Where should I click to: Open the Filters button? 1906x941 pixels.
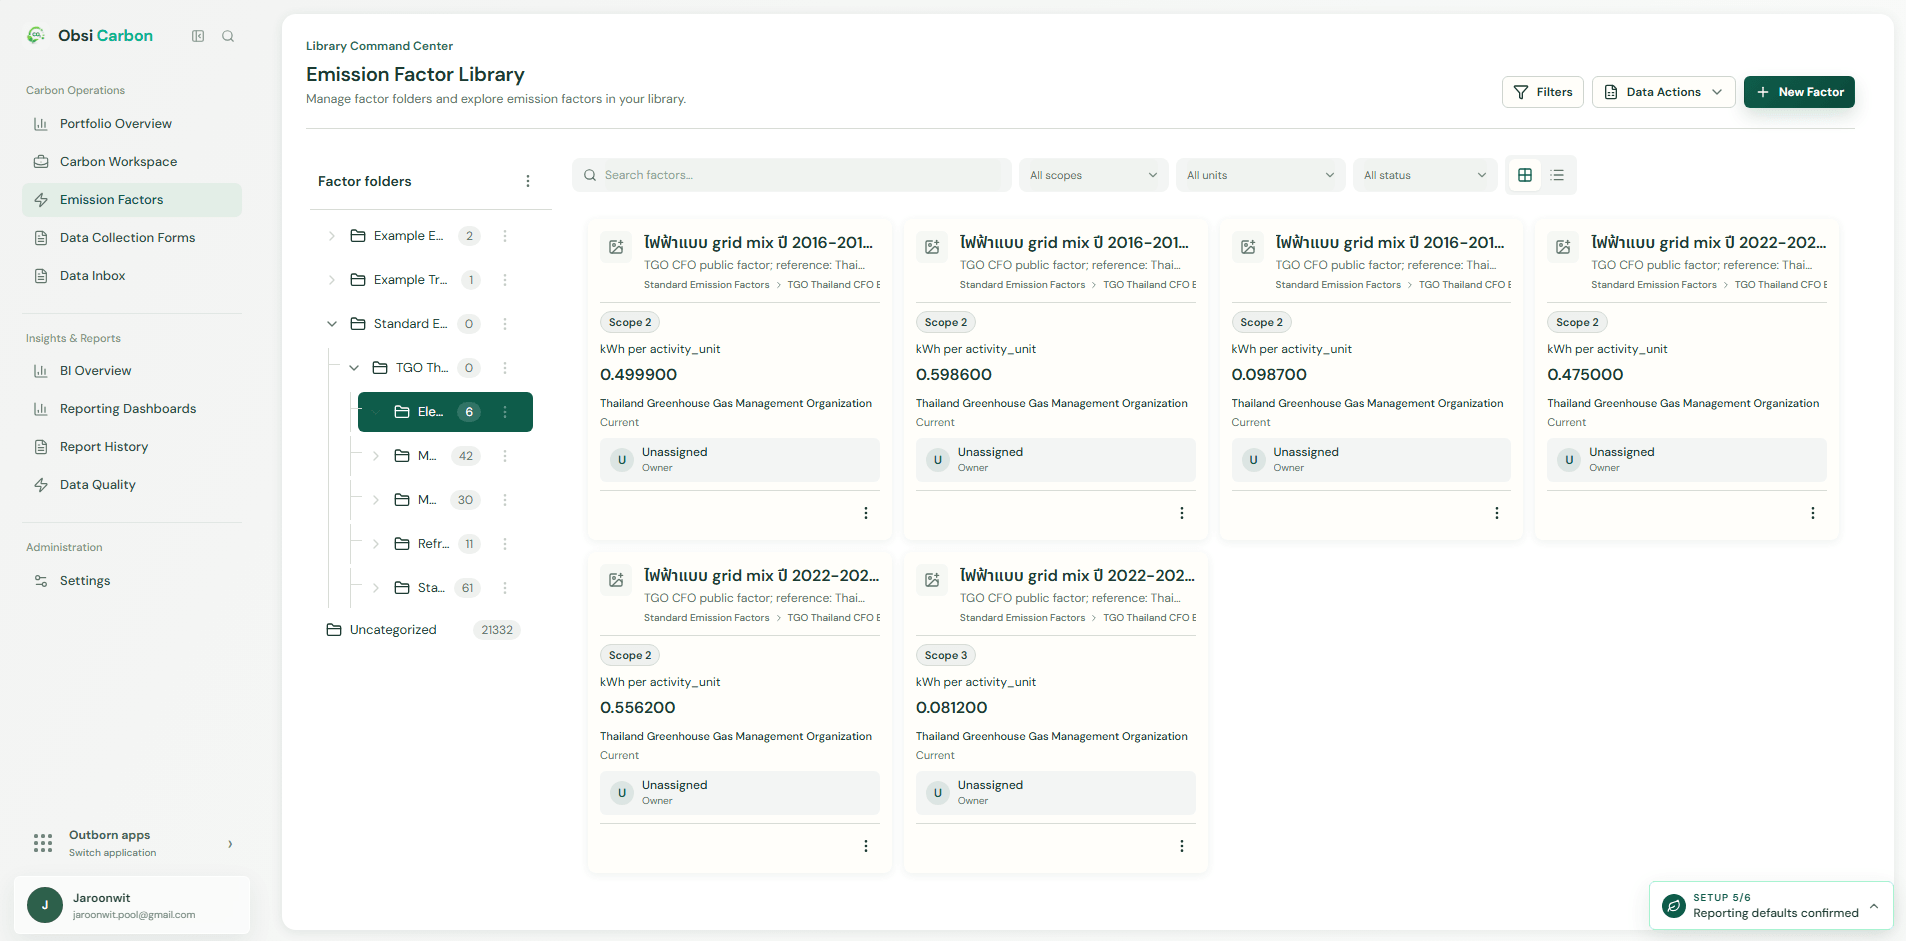point(1542,92)
